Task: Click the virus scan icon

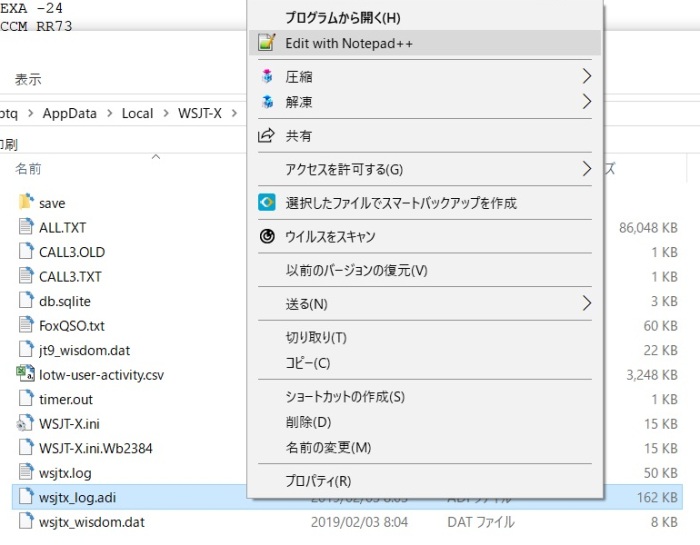Action: [x=267, y=236]
